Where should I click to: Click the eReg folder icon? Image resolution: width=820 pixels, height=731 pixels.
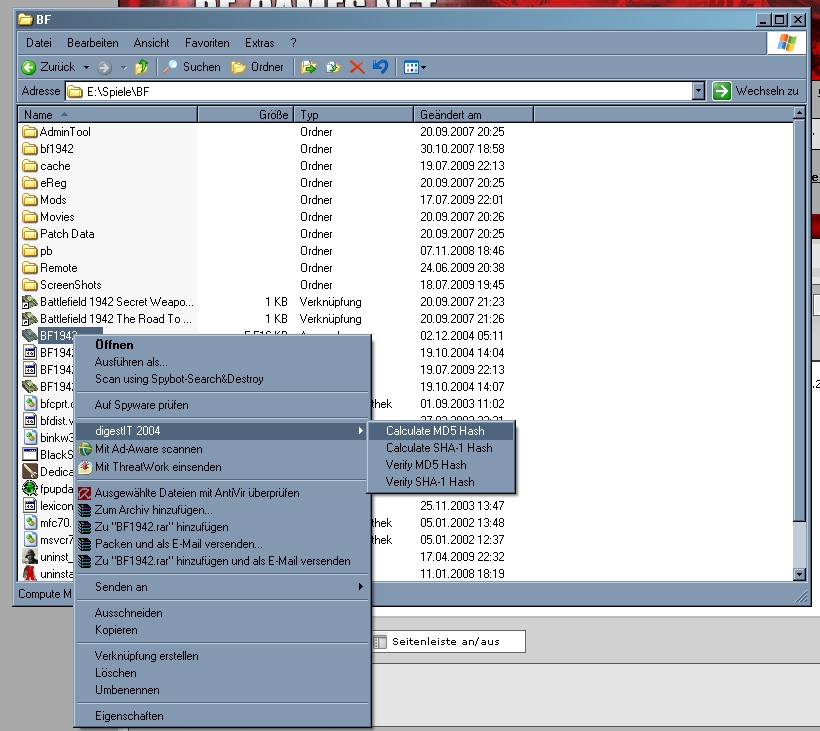[x=30, y=183]
